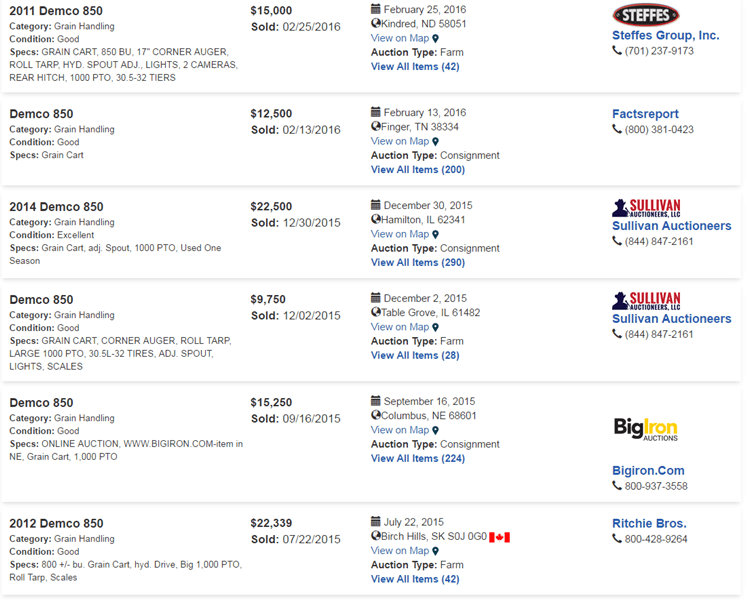Open the Ritchie Bros. auctioneer link
This screenshot has height=600, width=747.
point(649,523)
